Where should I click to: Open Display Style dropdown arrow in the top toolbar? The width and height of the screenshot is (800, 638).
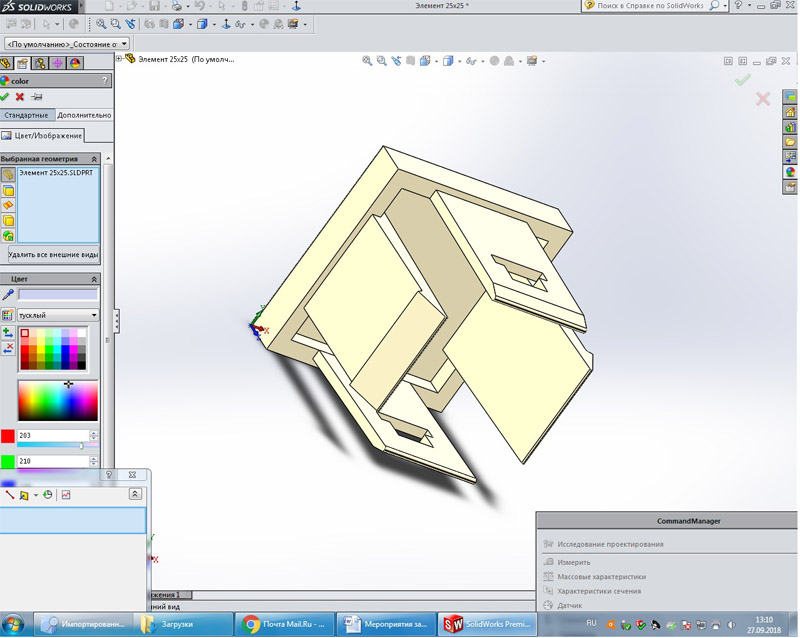coord(214,24)
